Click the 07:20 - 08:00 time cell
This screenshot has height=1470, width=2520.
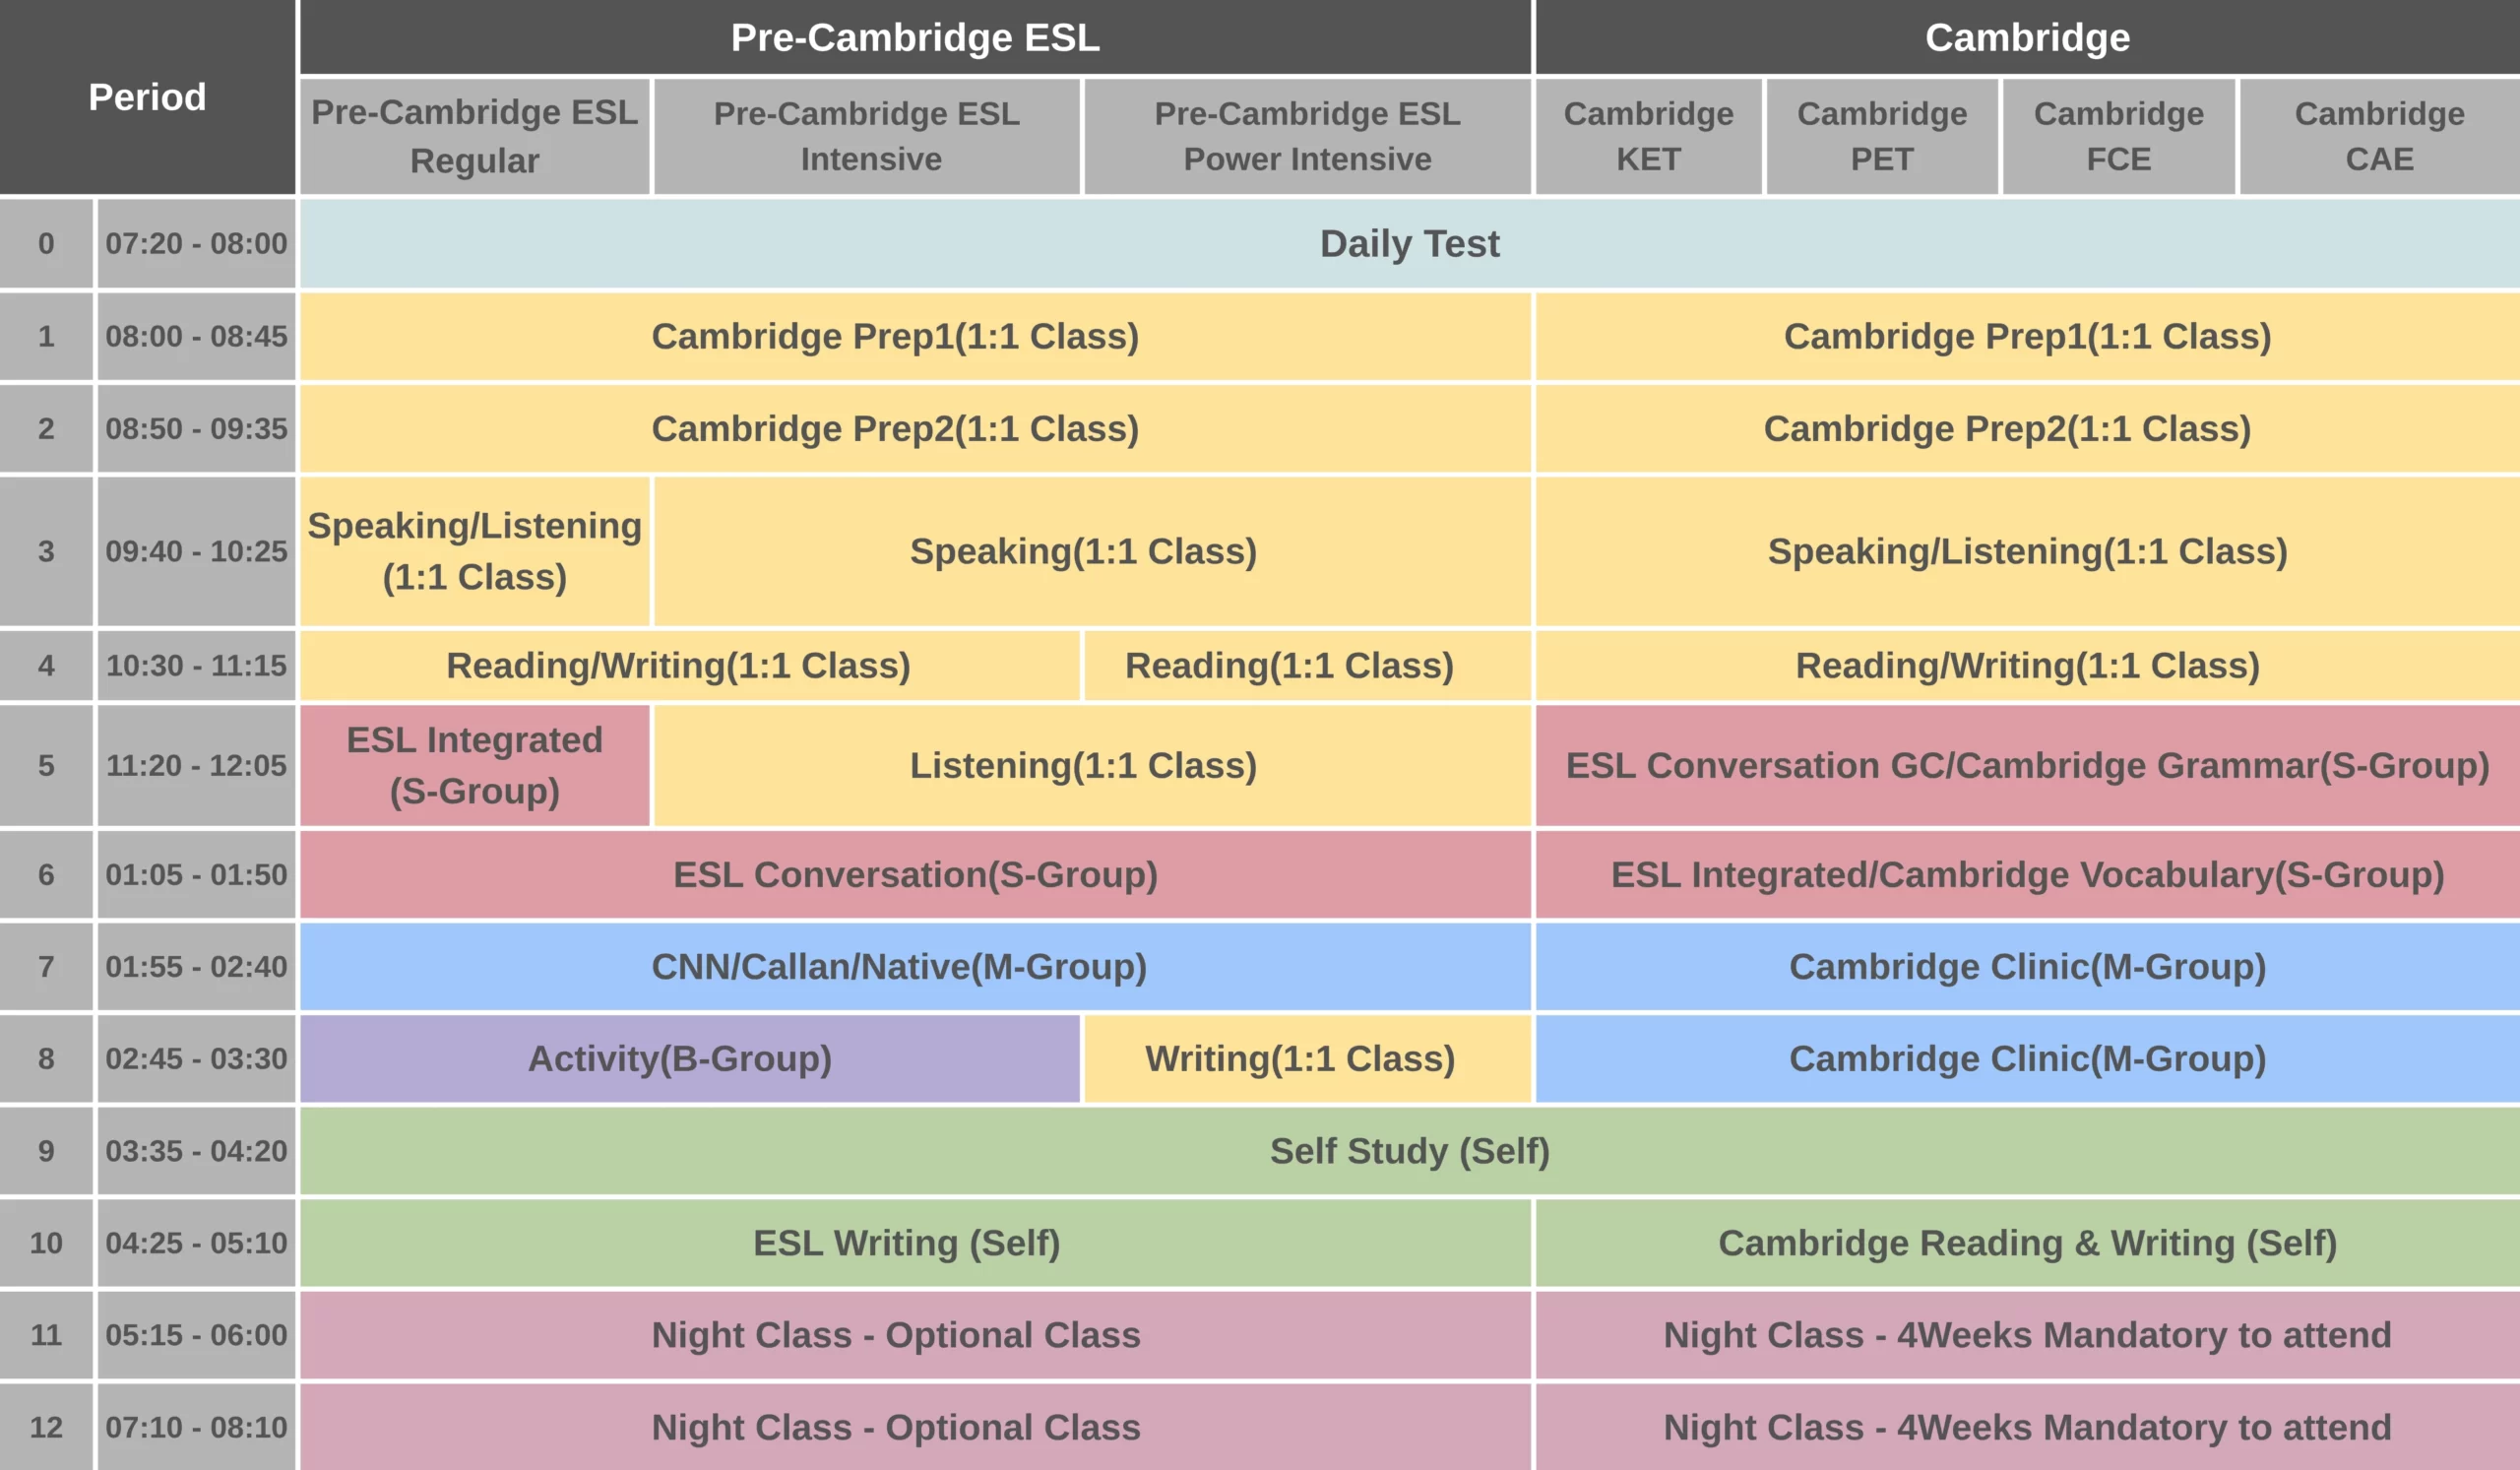tap(196, 244)
